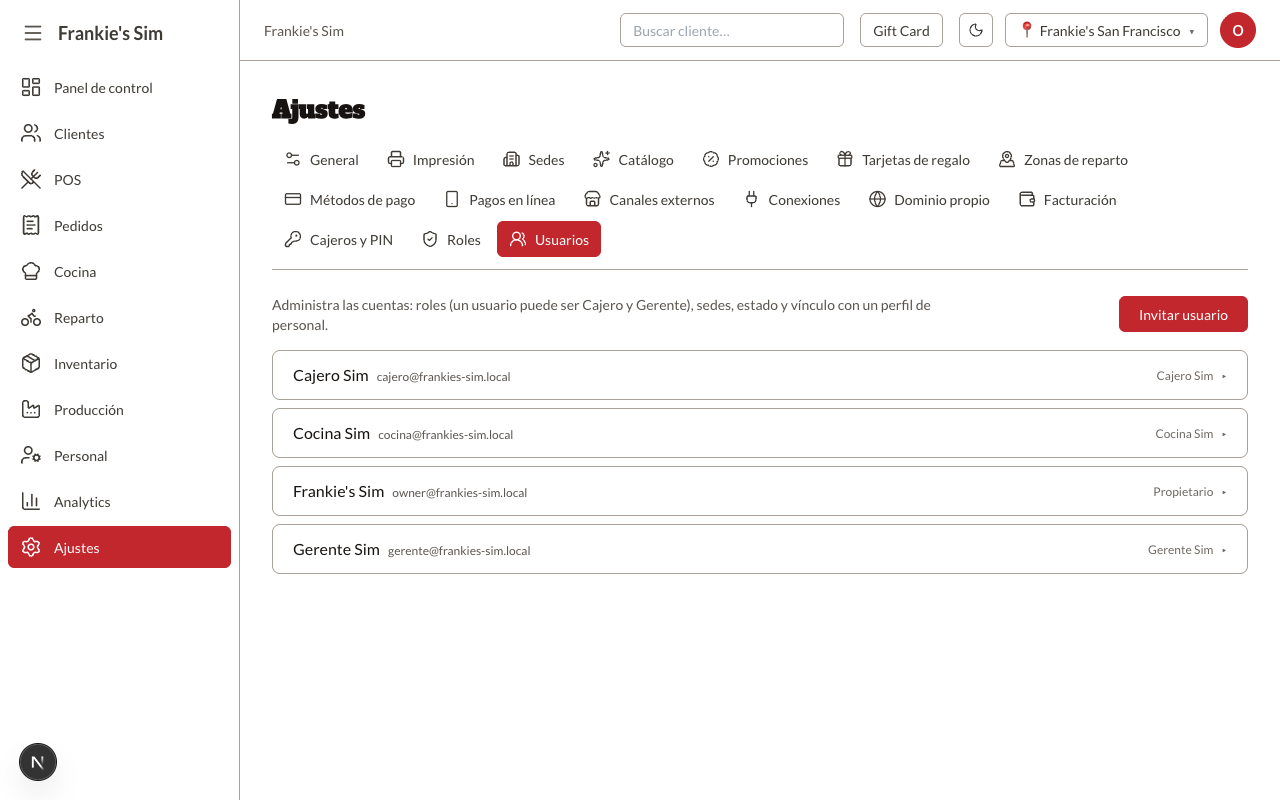Click Invitar usuario button

coord(1183,314)
